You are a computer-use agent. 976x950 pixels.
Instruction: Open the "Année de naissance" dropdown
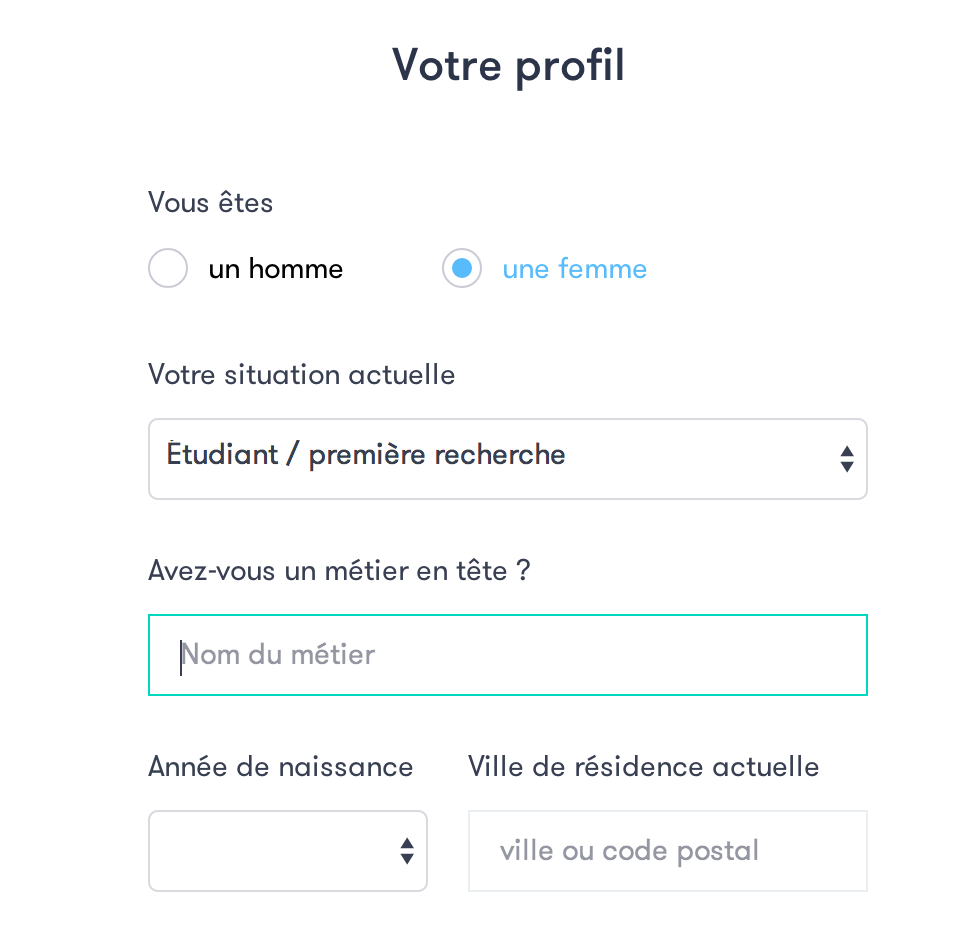click(287, 851)
